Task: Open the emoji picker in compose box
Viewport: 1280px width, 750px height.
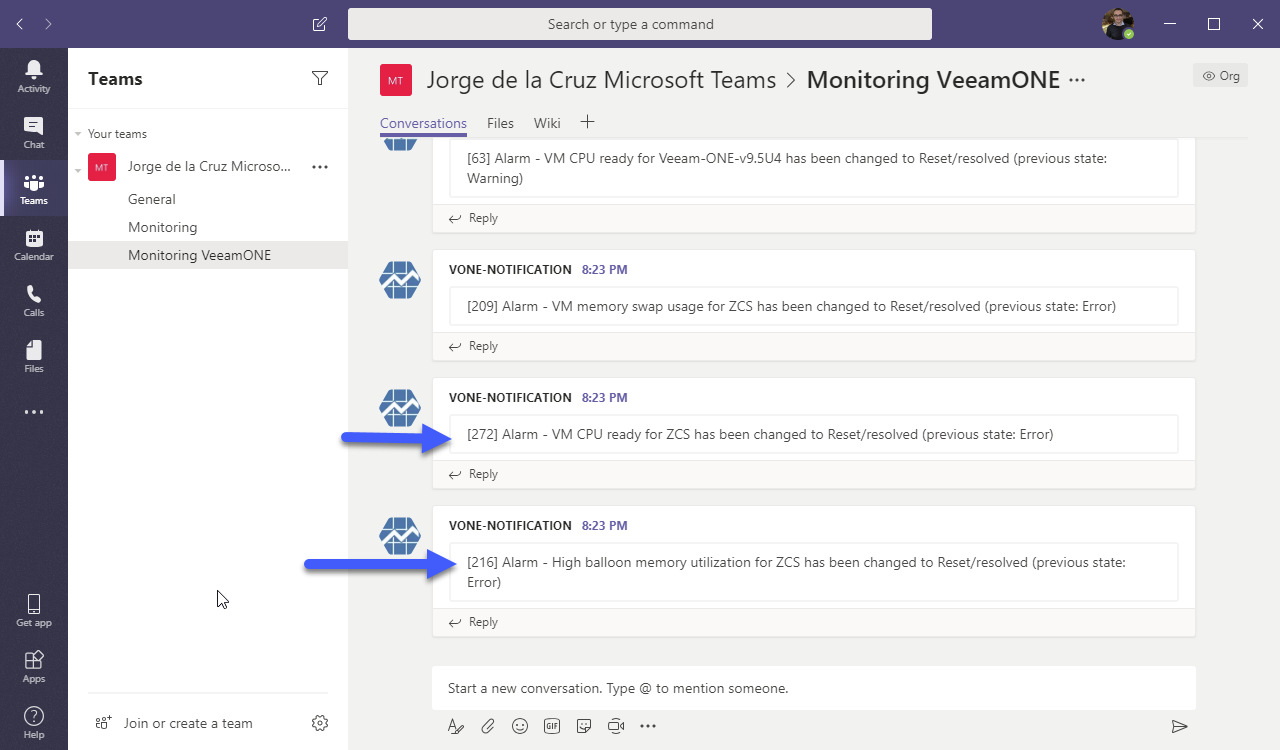Action: click(520, 726)
